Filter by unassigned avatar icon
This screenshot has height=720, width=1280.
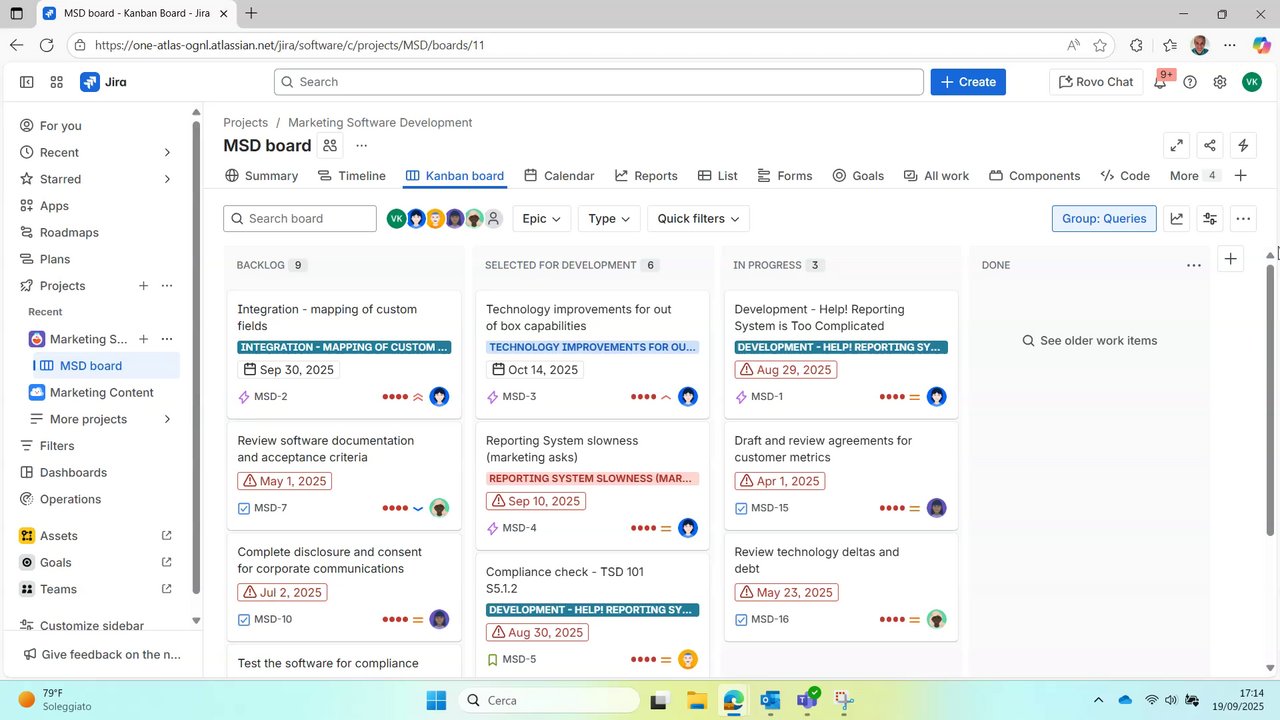pyautogui.click(x=493, y=219)
